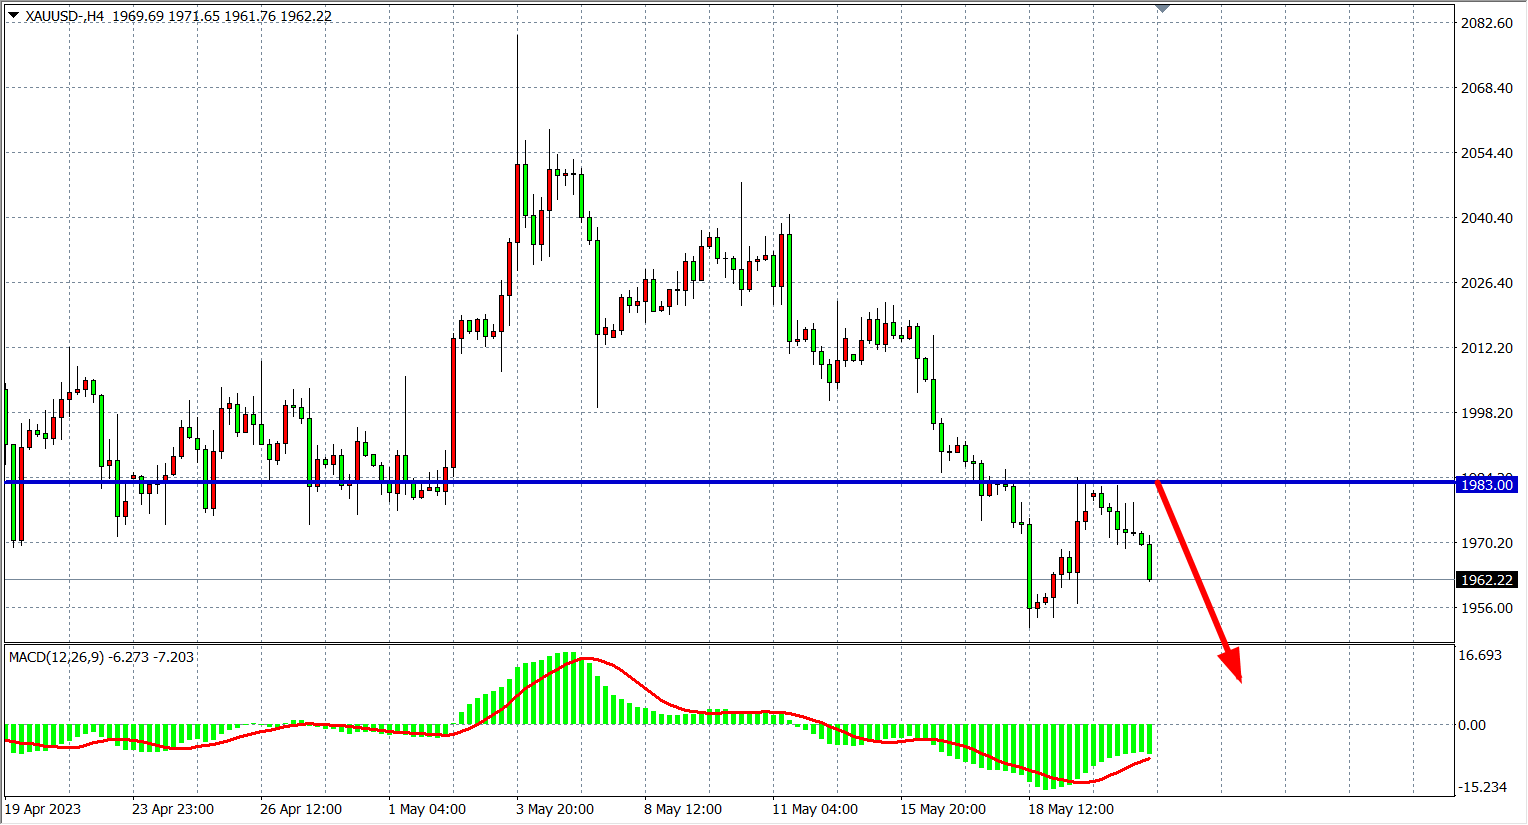Click the blue 1983.00 price label
Screen dimensions: 1528x825
(1487, 485)
